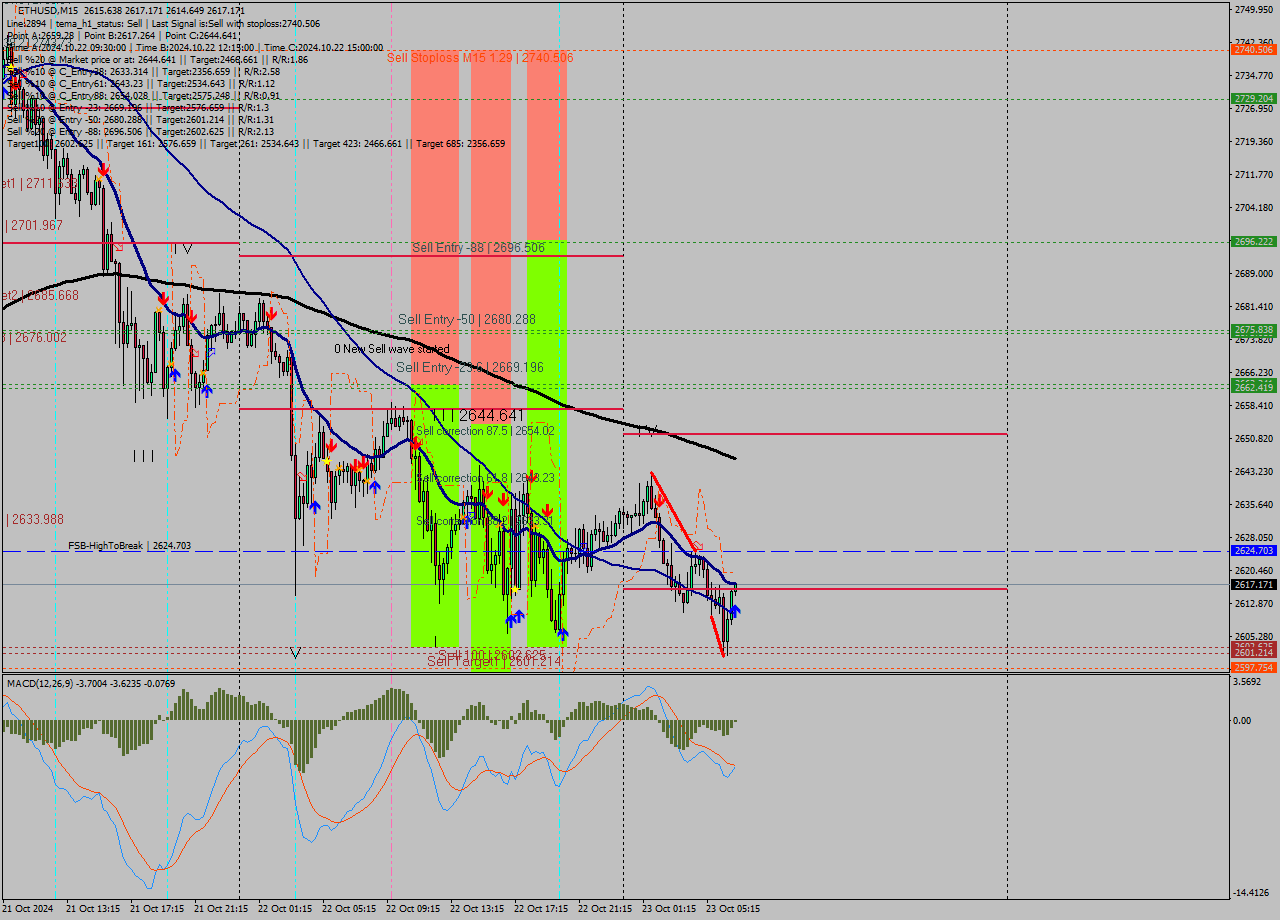This screenshot has height=920, width=1280.
Task: Select the green 2662.419 price tag
Action: click(1253, 386)
